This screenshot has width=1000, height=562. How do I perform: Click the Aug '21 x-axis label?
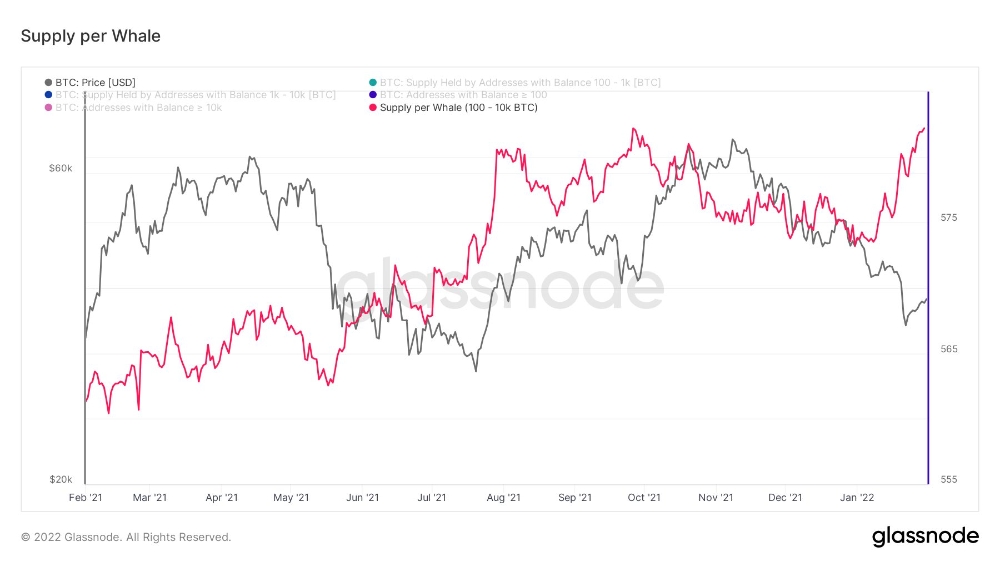click(503, 498)
